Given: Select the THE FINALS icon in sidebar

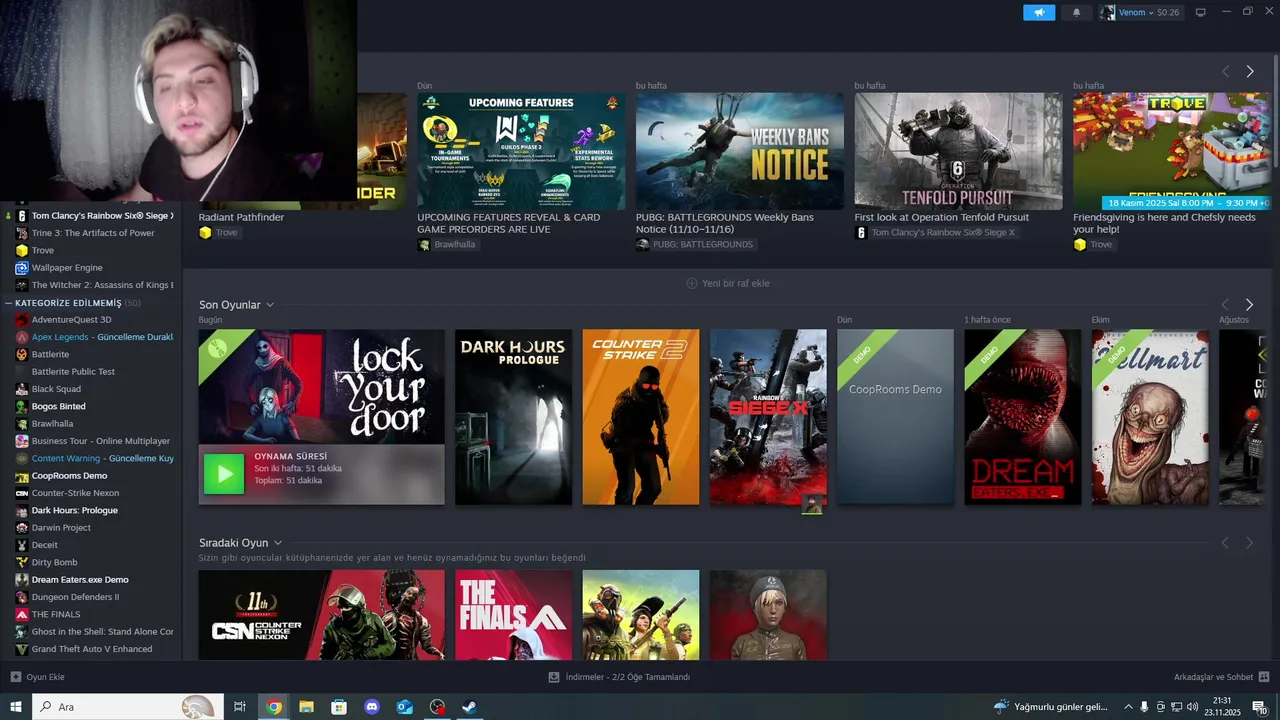Looking at the screenshot, I should coord(21,614).
